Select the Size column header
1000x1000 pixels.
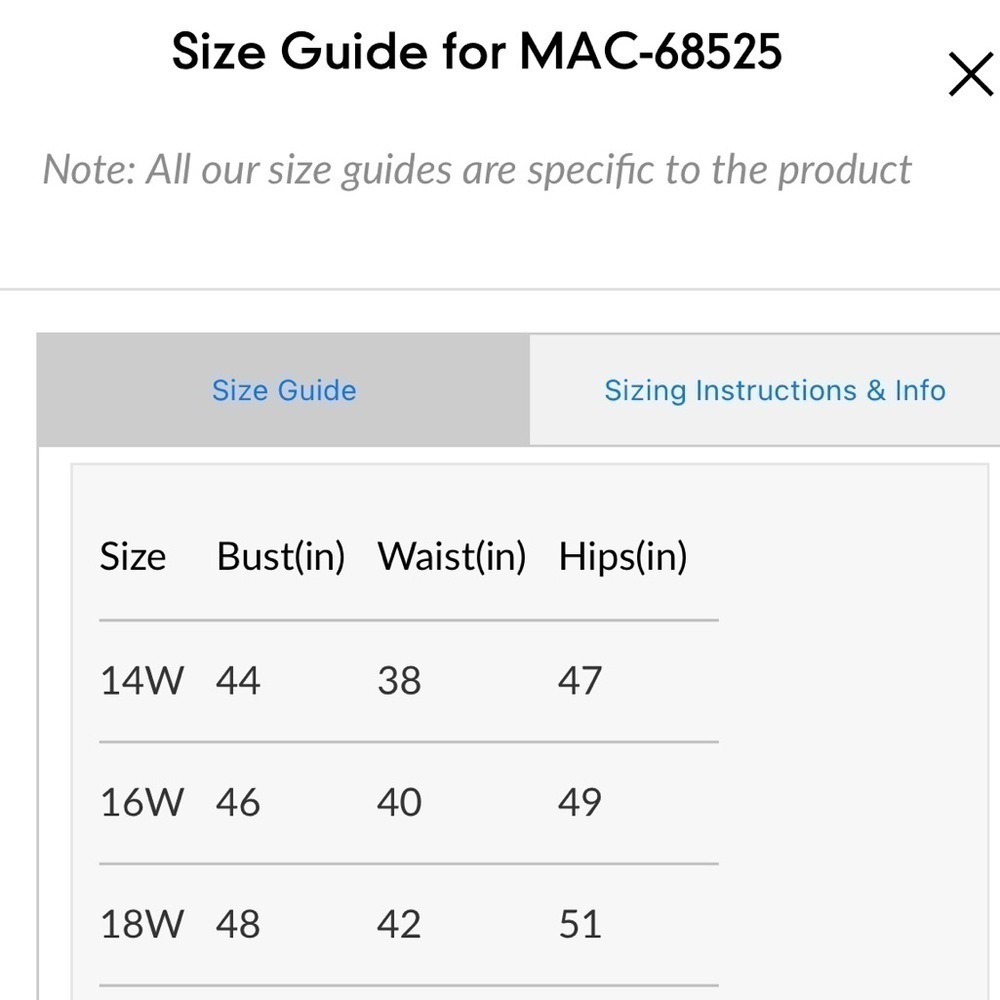133,556
